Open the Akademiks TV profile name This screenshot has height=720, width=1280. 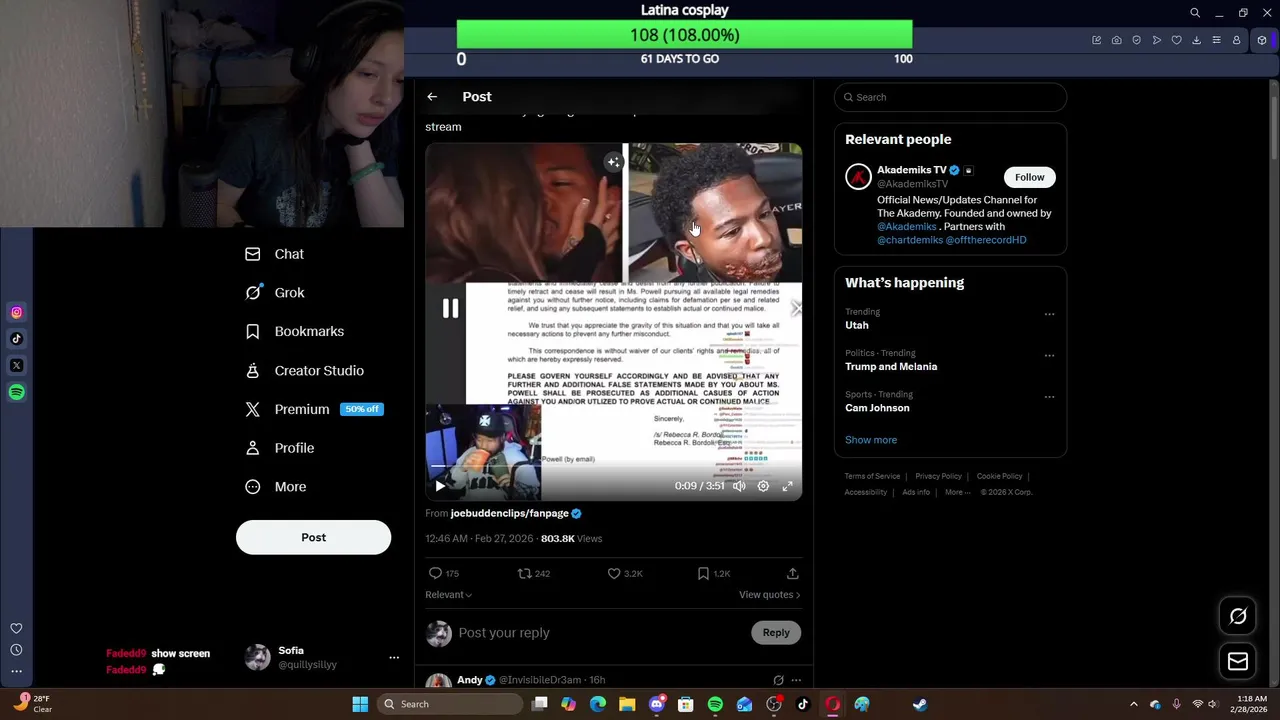911,170
